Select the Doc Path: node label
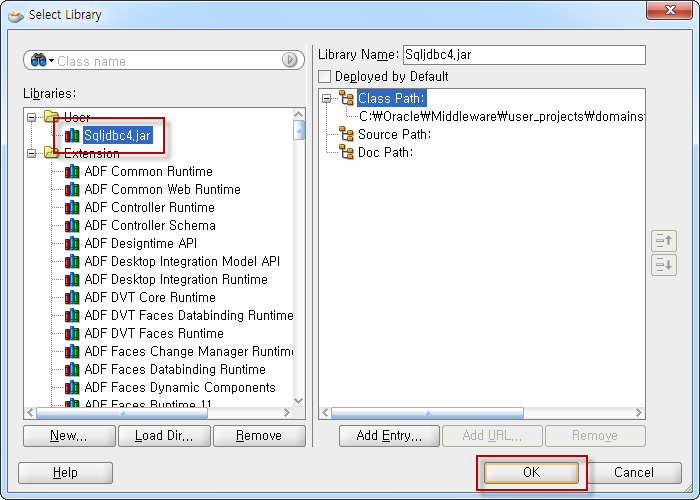 pos(385,152)
